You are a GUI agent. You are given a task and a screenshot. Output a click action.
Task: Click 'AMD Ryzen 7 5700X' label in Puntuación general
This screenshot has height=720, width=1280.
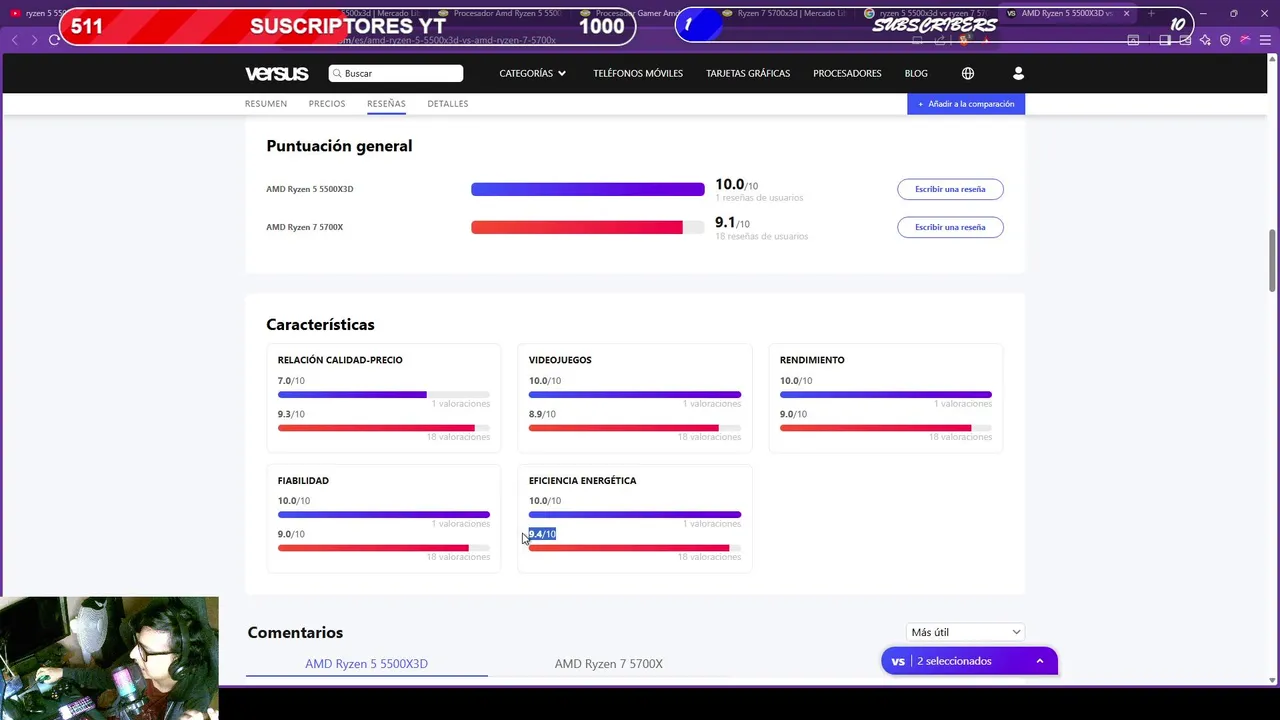tap(304, 227)
